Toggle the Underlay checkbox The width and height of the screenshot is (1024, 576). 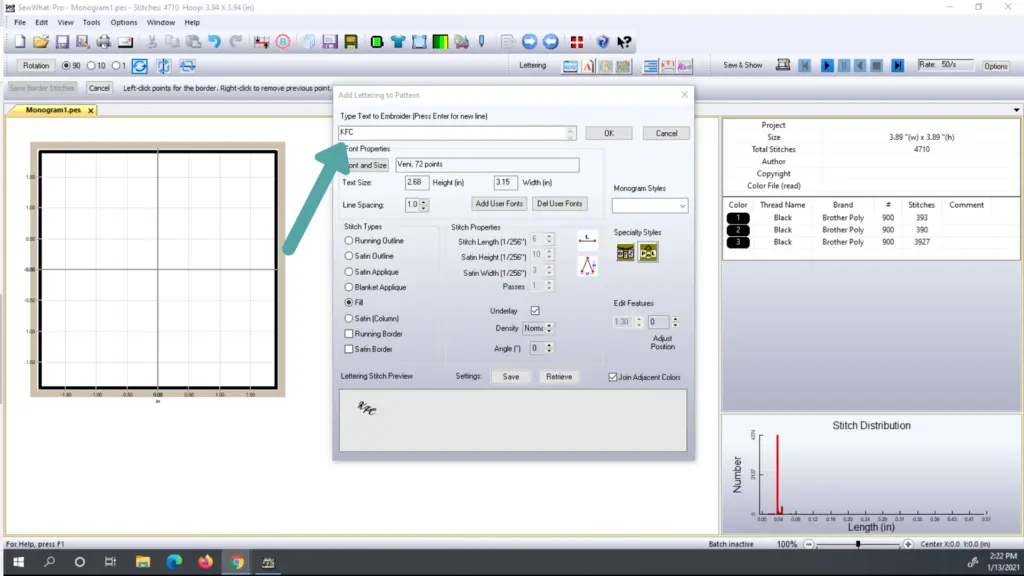[535, 311]
